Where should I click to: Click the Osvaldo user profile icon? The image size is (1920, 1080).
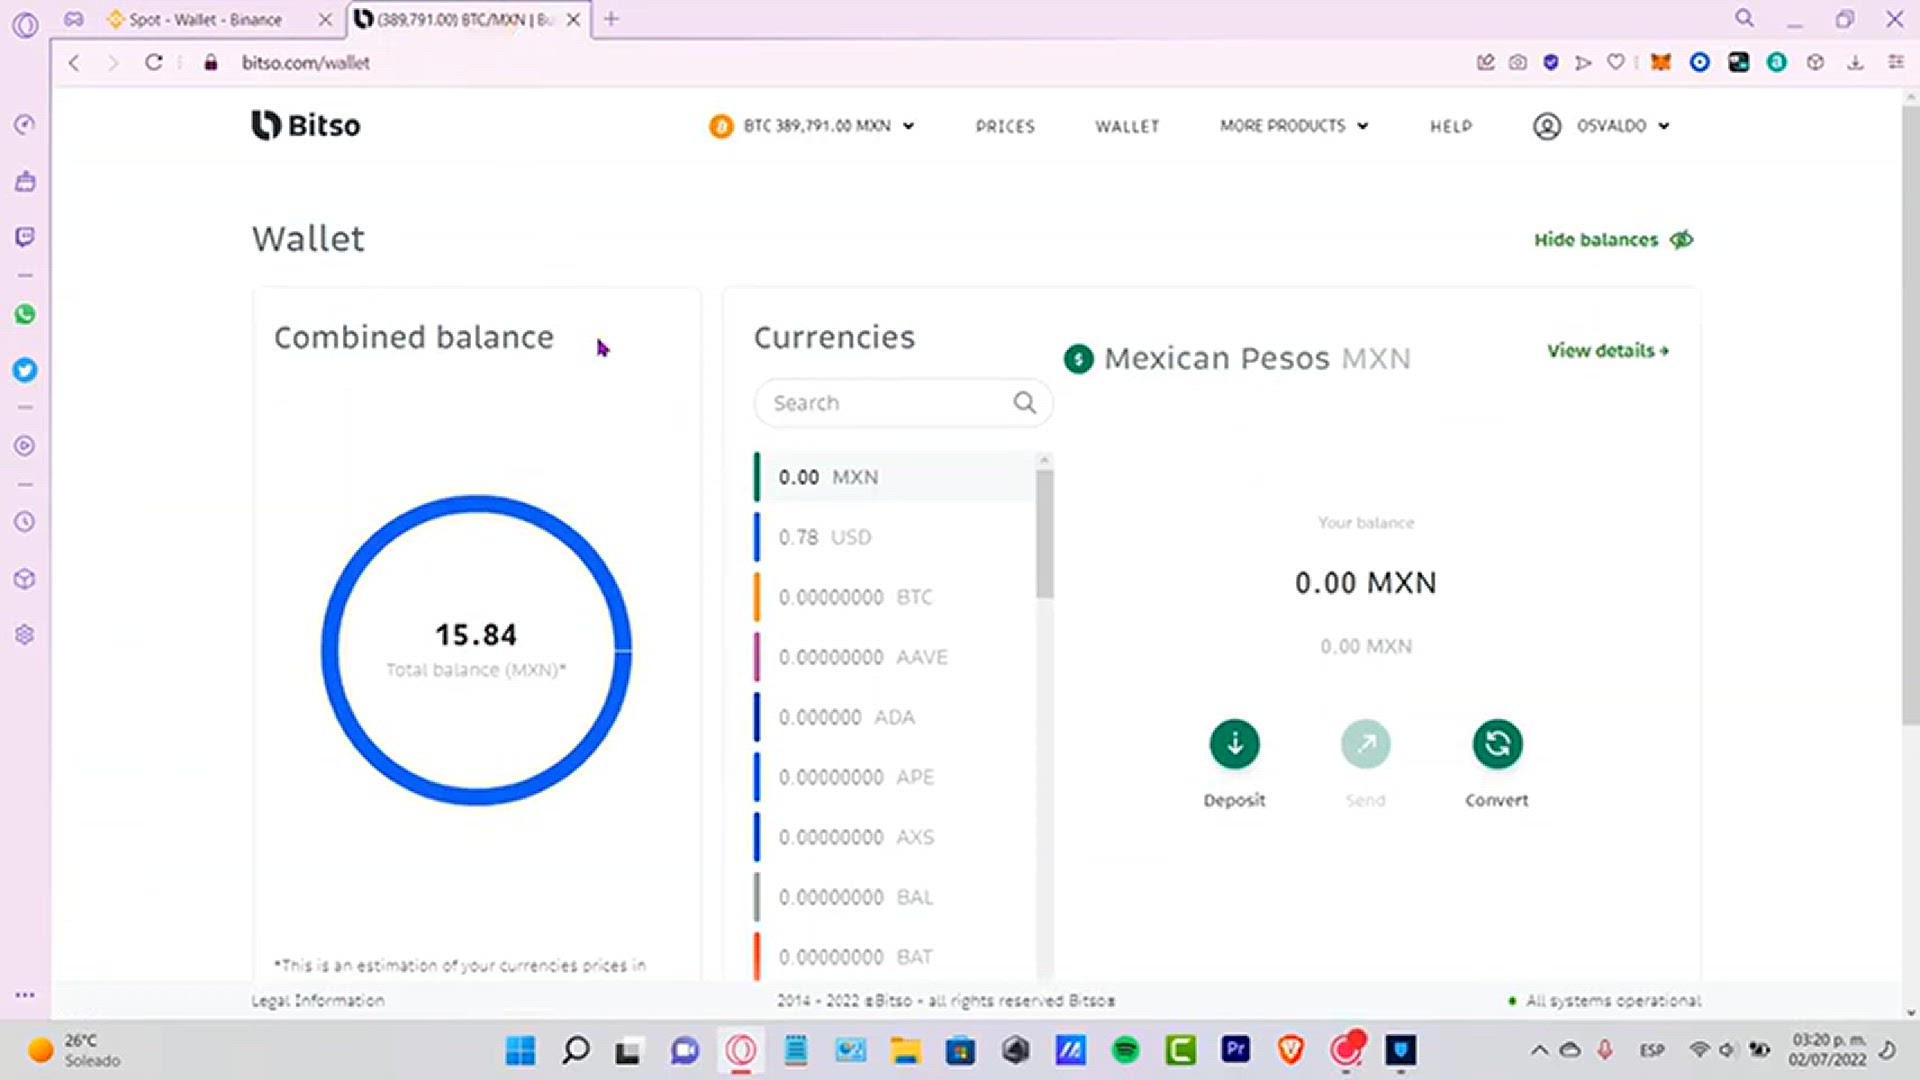1546,126
